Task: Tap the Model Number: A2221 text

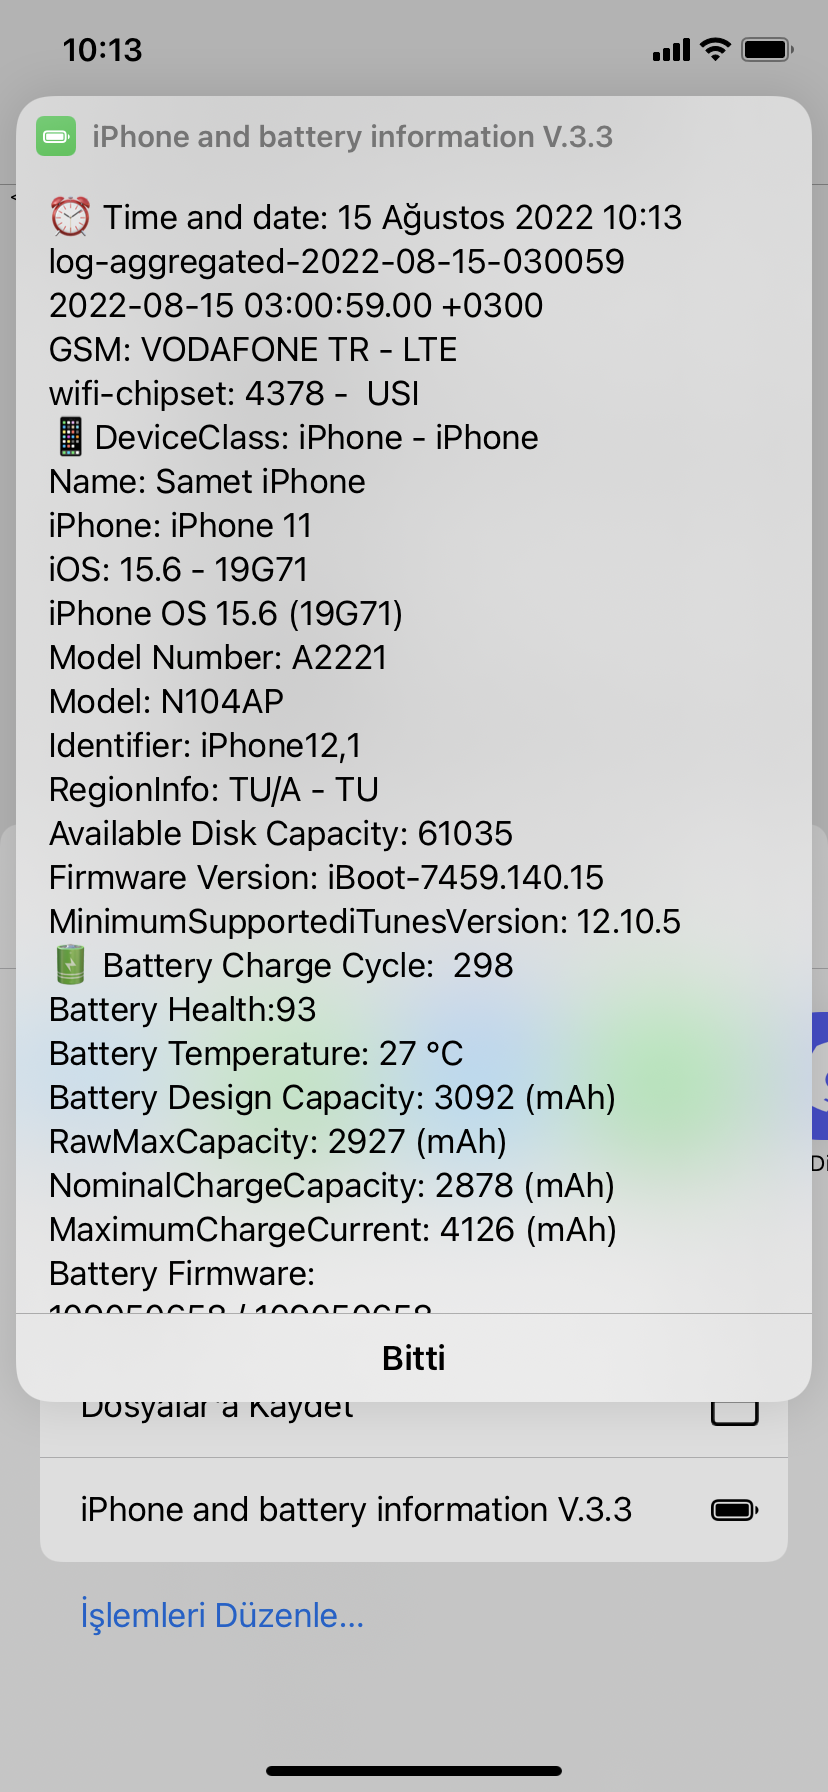Action: [x=218, y=657]
